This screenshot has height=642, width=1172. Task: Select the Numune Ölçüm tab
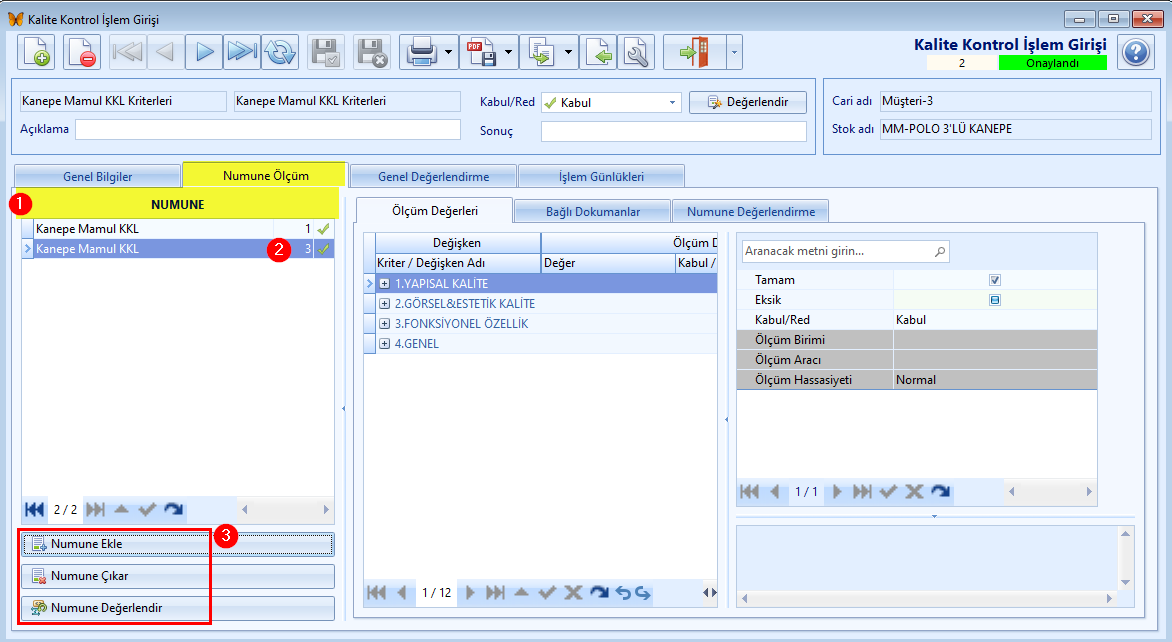(x=265, y=175)
